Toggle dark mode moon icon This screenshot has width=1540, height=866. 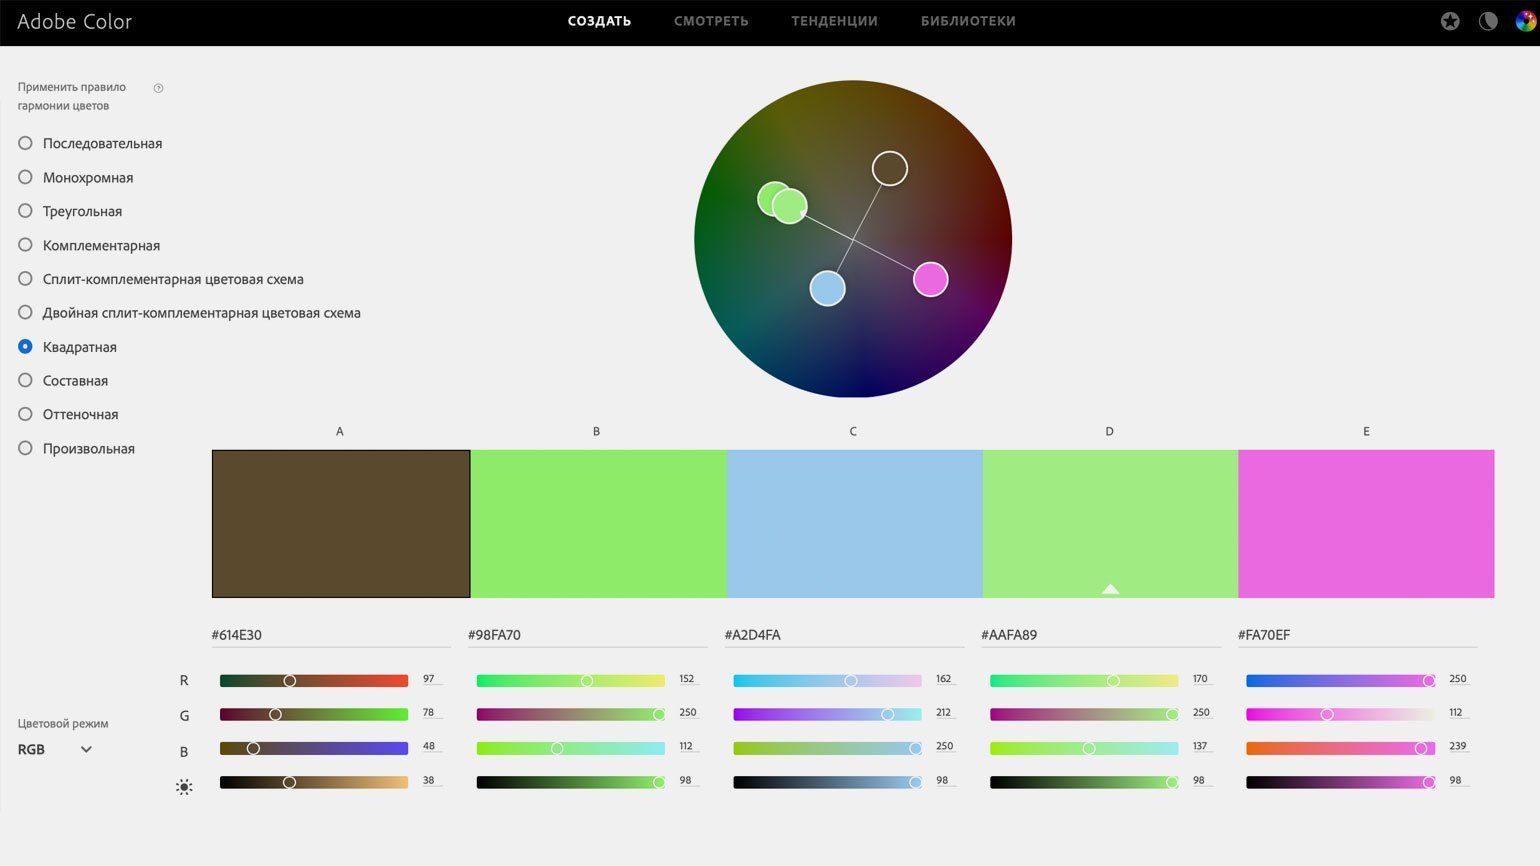[x=1488, y=21]
